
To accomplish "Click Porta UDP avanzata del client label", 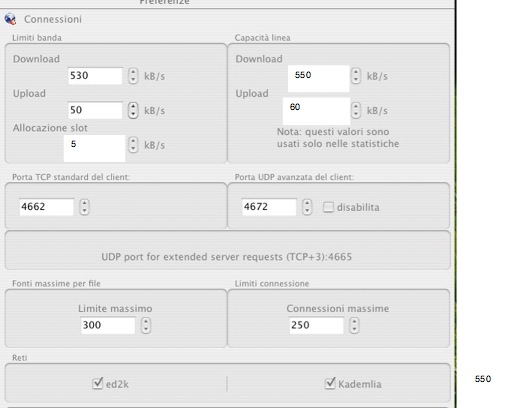I will pos(294,177).
